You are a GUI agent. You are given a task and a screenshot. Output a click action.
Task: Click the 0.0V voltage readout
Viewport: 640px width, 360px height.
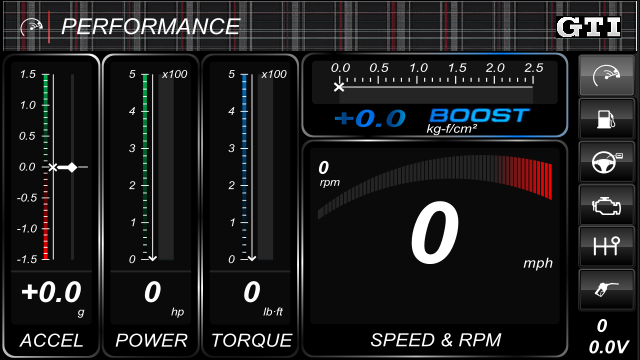608,347
